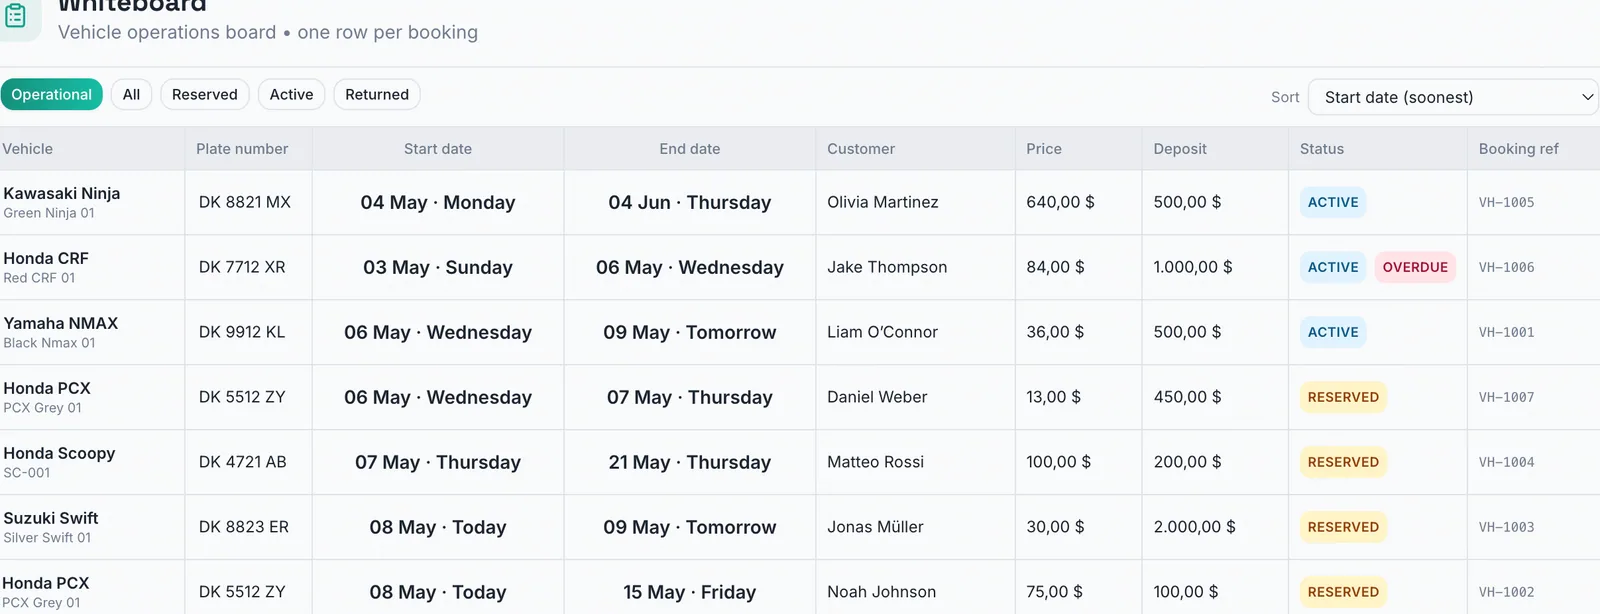The height and width of the screenshot is (614, 1600).
Task: Click the Whiteboard clipboard icon
Action: [15, 15]
